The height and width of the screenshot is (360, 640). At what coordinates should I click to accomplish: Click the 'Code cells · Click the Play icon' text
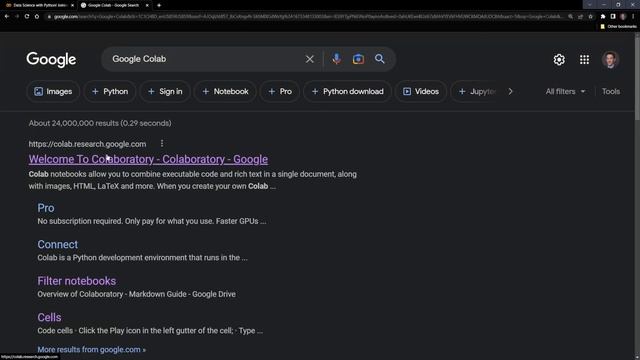coord(150,331)
